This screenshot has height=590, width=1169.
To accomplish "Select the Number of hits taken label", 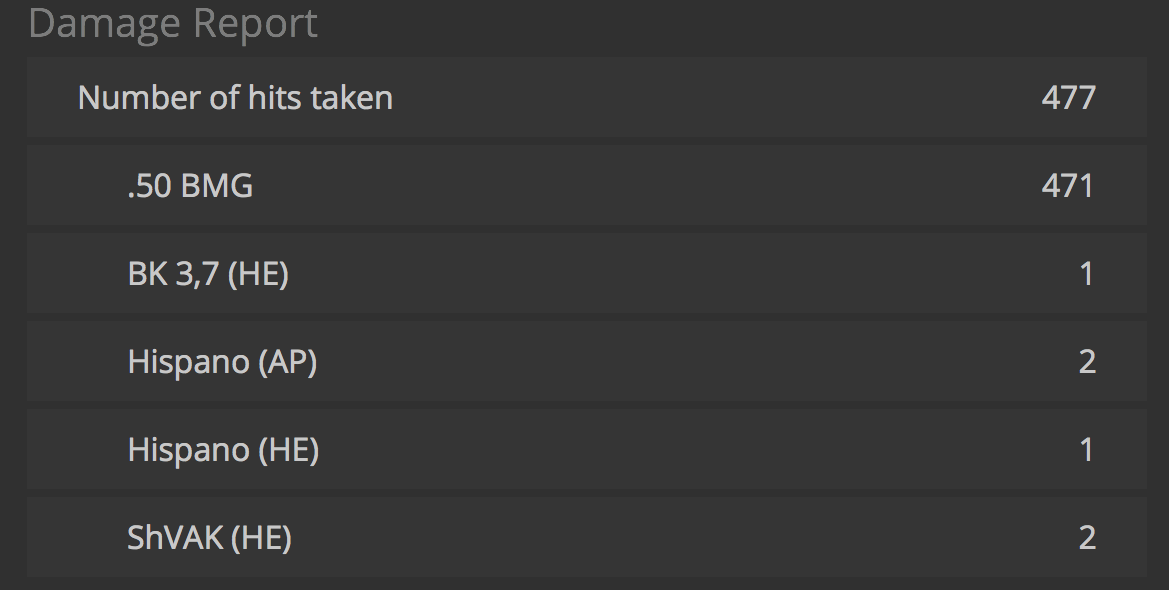I will pos(235,98).
